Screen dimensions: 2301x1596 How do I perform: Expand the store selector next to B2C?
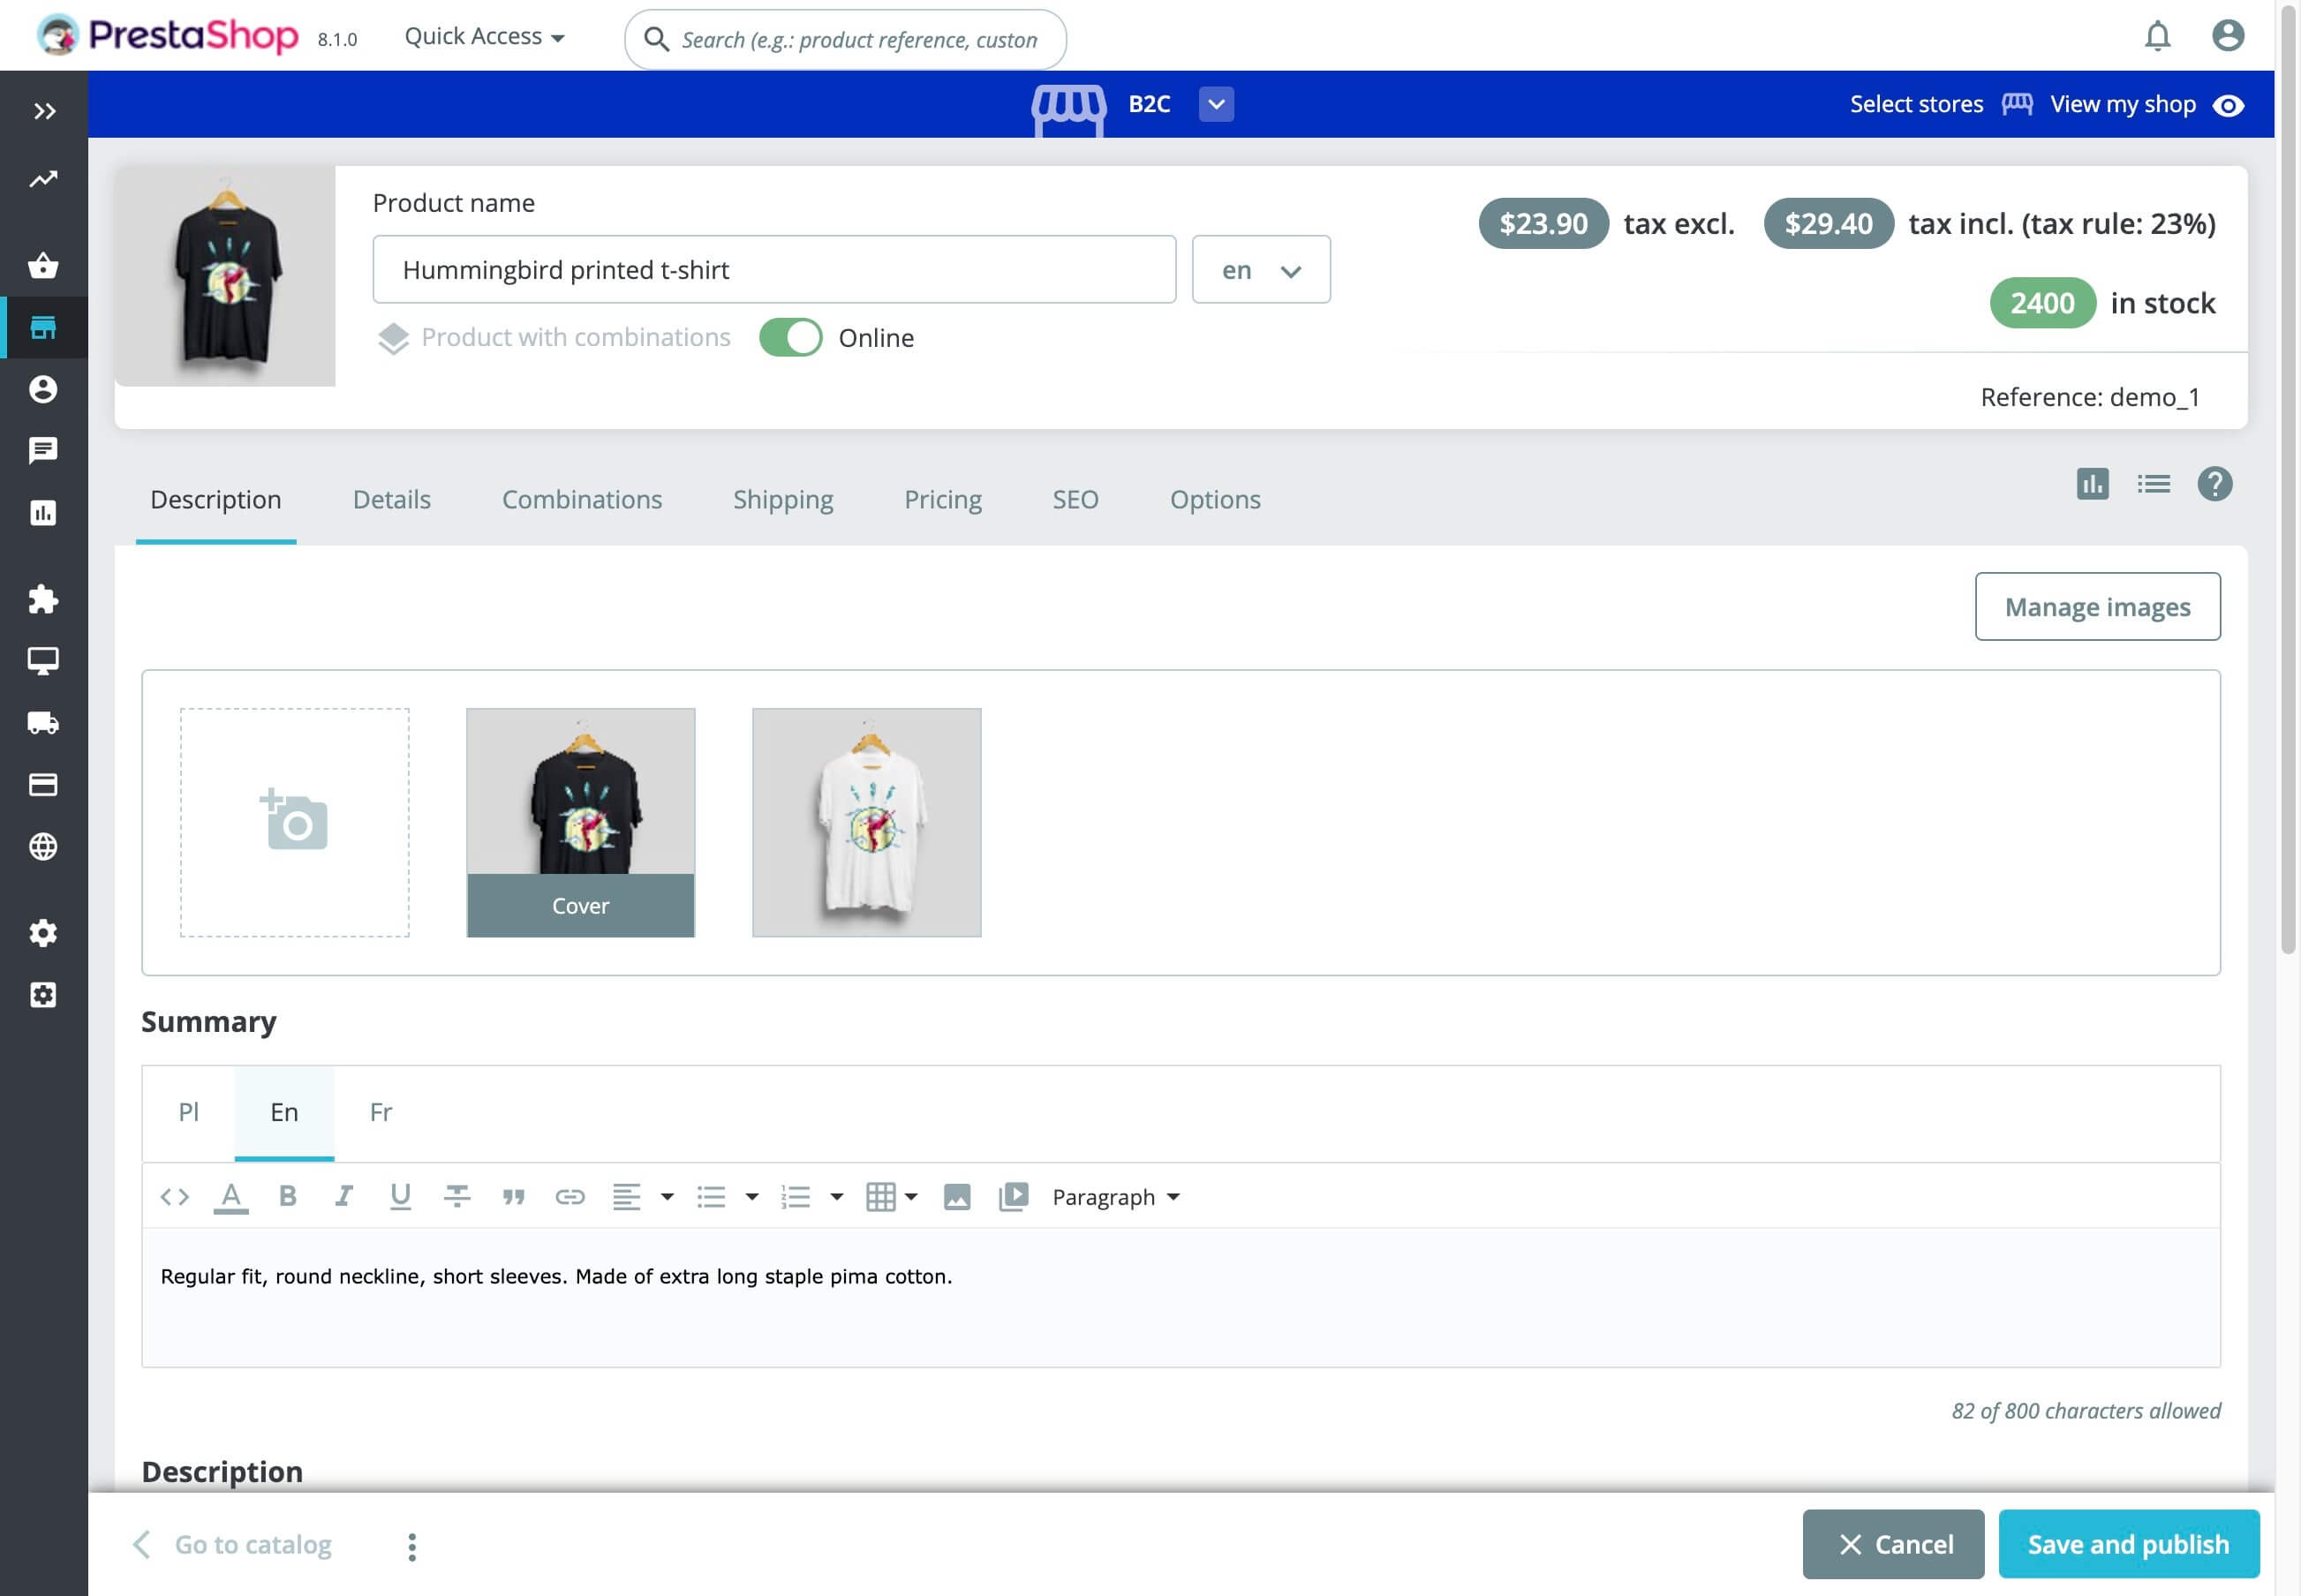1216,104
